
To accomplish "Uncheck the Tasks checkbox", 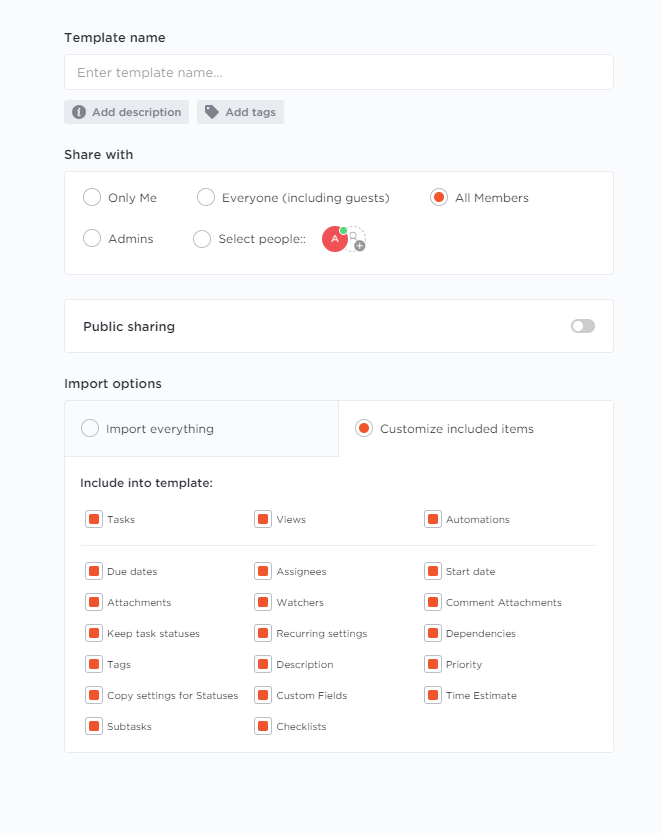I will (94, 519).
